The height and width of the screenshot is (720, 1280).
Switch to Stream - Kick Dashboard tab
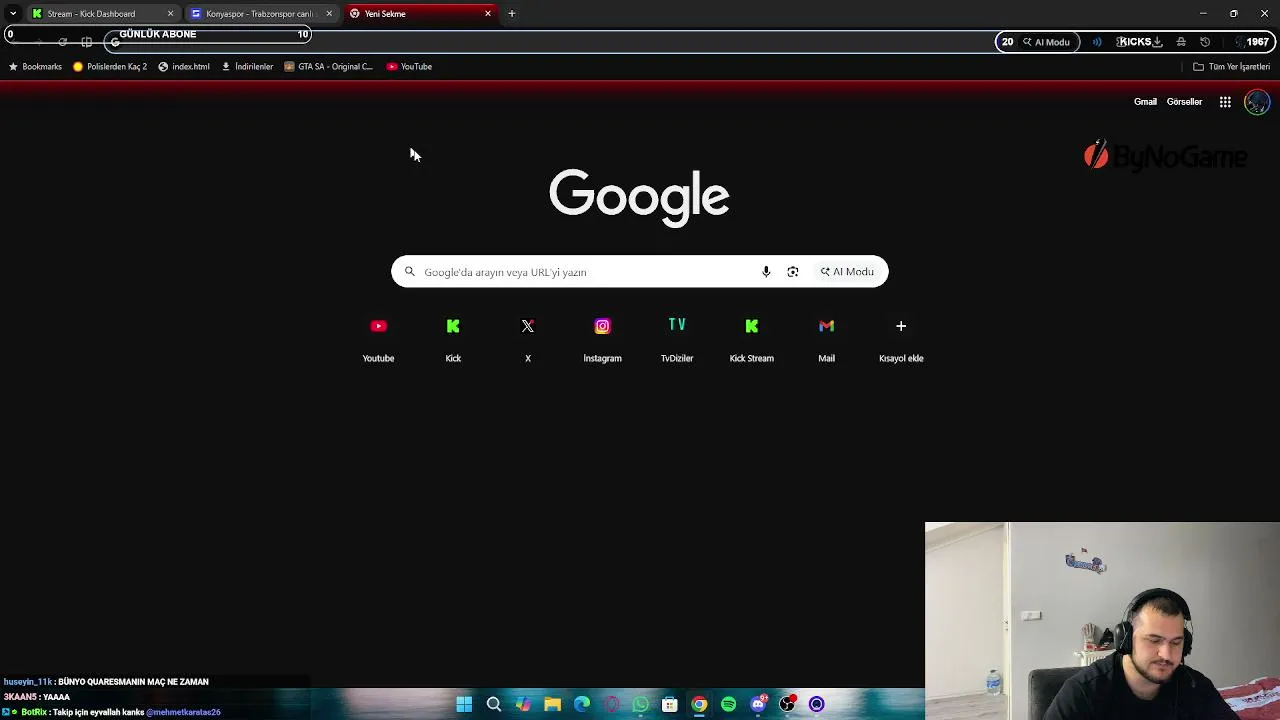click(102, 14)
